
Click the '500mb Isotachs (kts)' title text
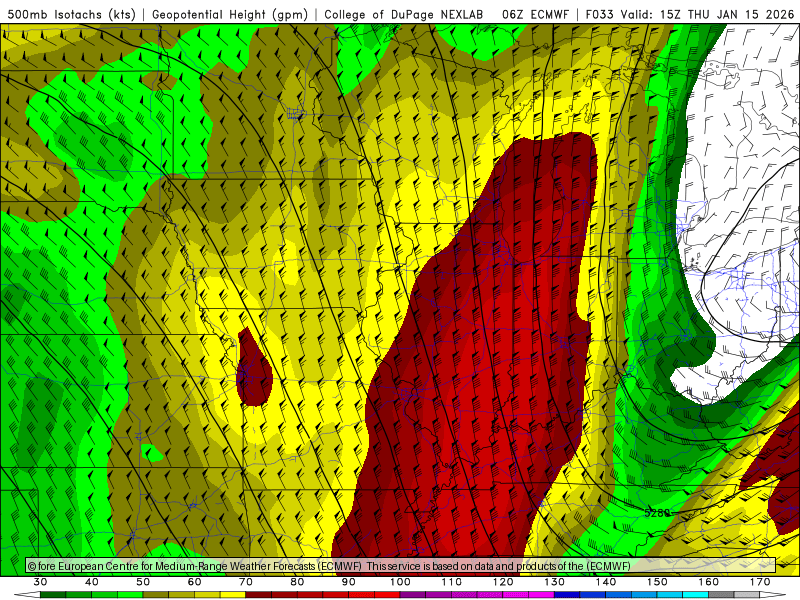71,14
